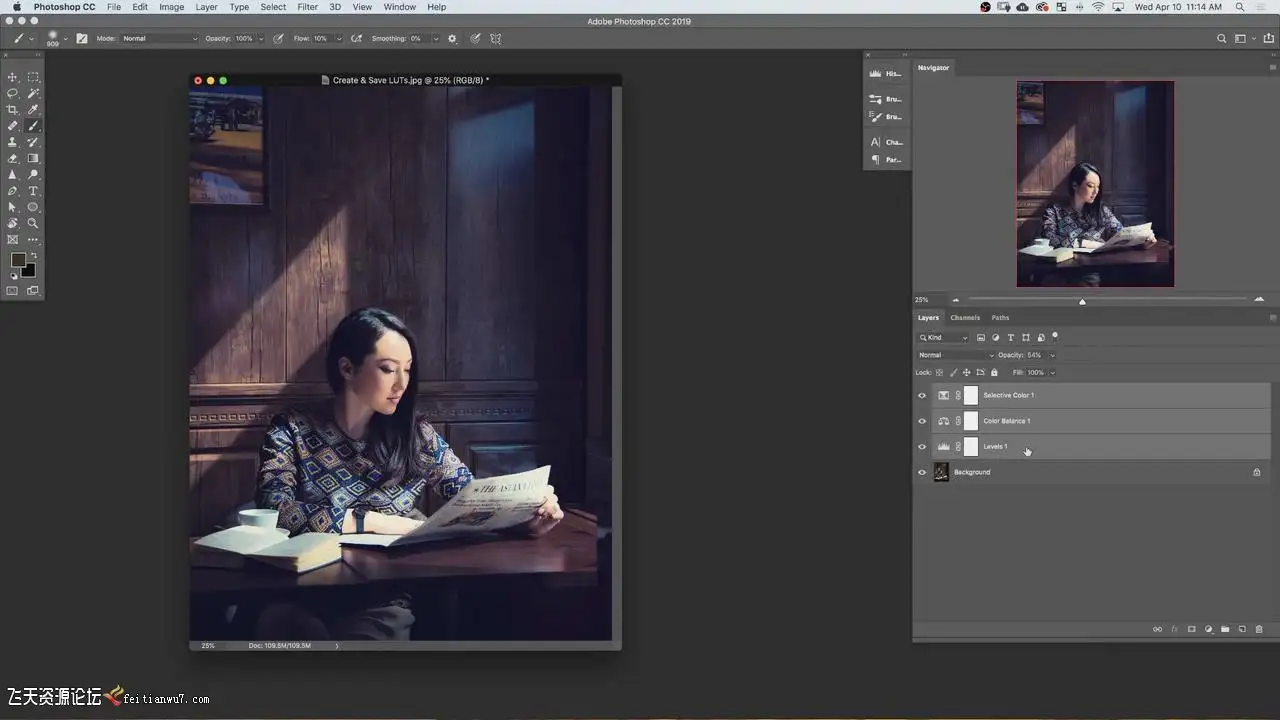Select the Crop tool
The height and width of the screenshot is (720, 1280).
(13, 110)
